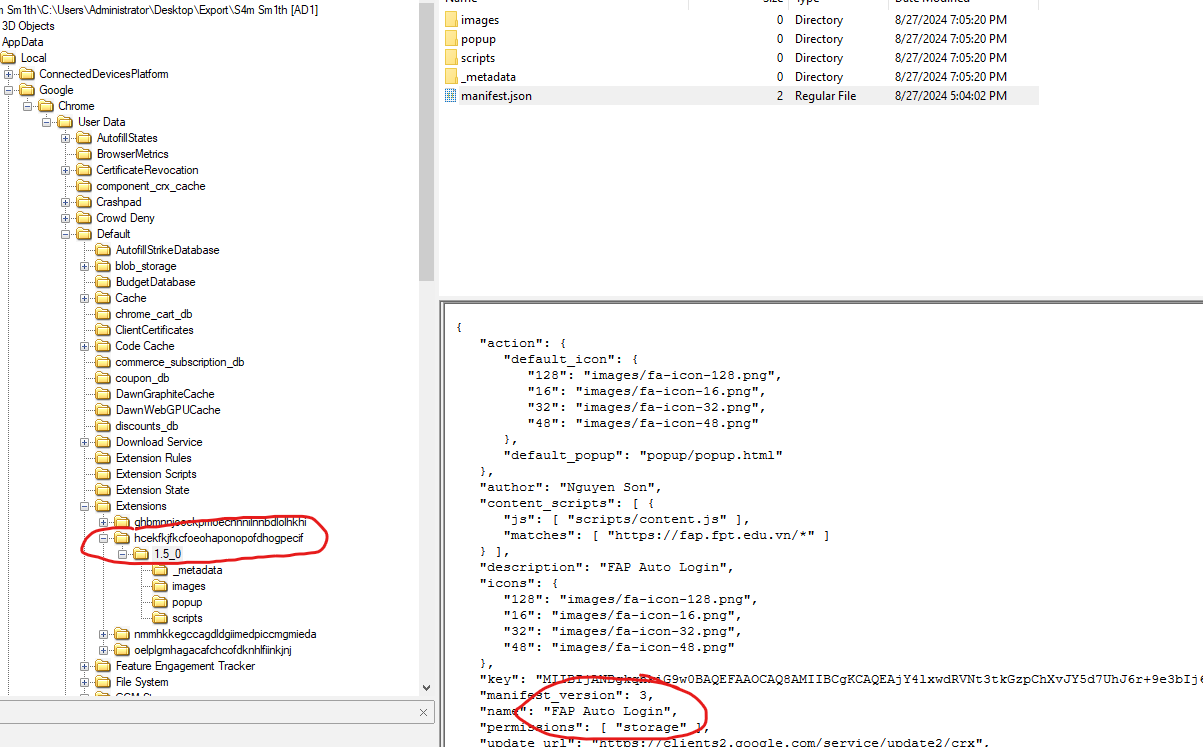The height and width of the screenshot is (747, 1203).
Task: Click the Extensions folder icon
Action: (104, 506)
